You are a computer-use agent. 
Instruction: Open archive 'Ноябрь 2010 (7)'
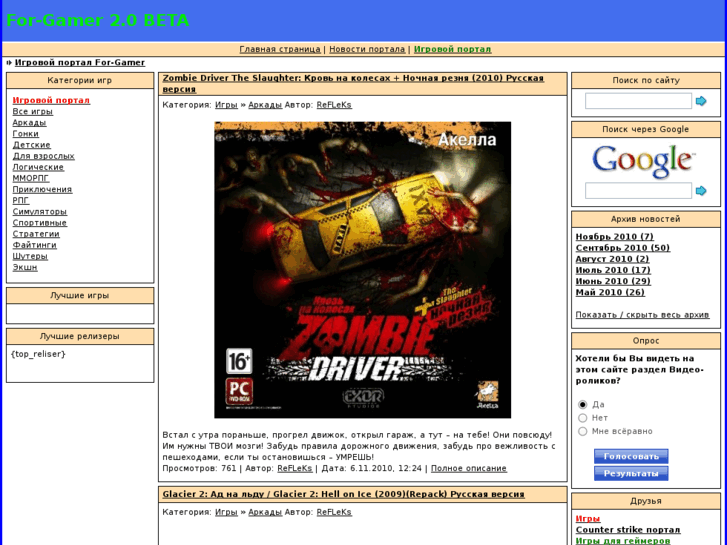pyautogui.click(x=614, y=237)
